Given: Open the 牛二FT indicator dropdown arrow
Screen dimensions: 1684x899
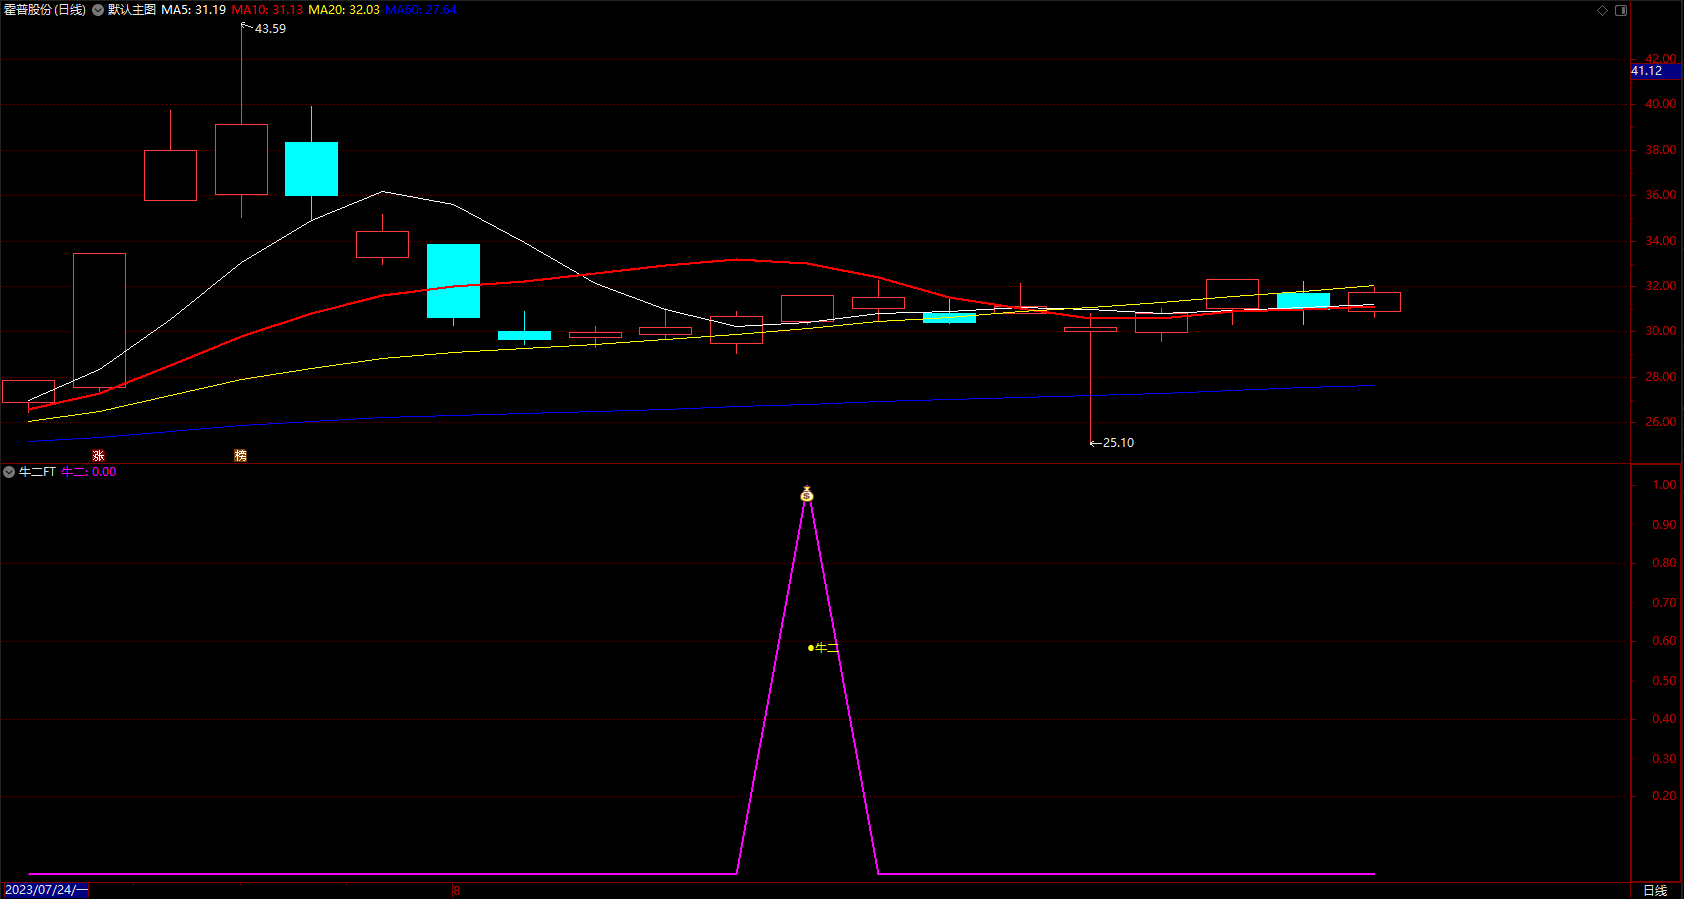Looking at the screenshot, I should point(9,472).
